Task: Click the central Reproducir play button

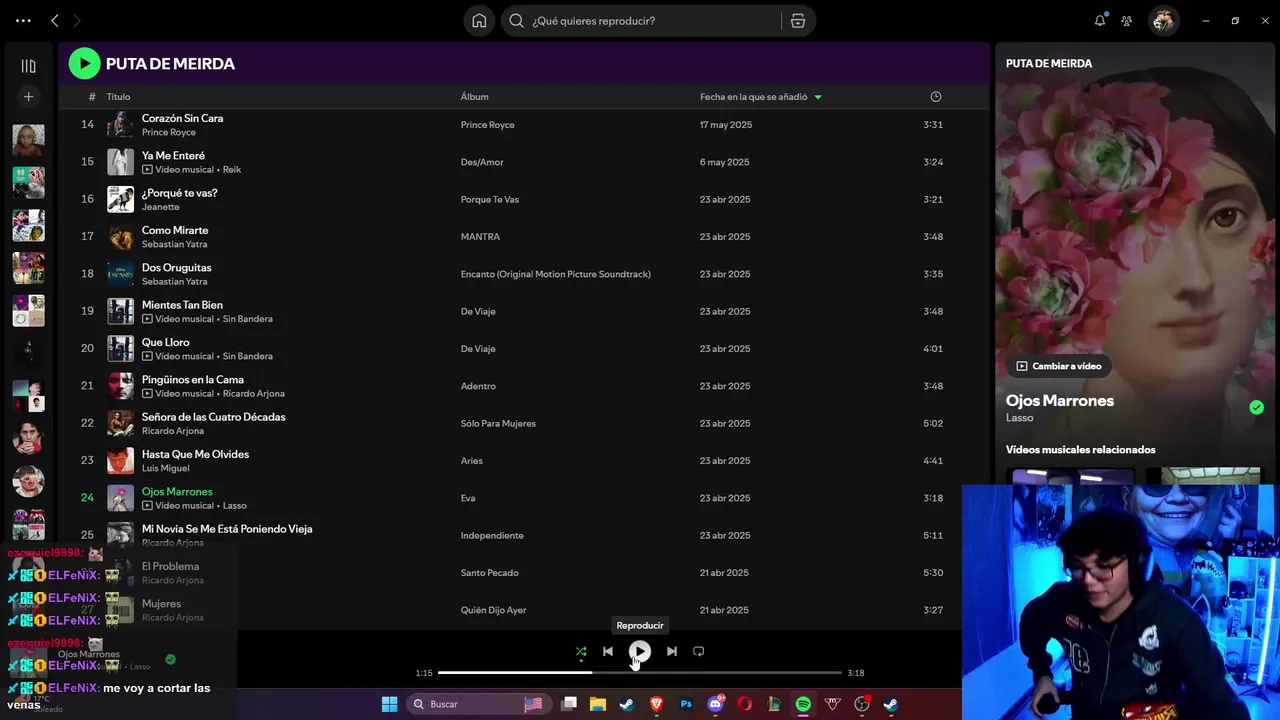Action: (x=640, y=652)
